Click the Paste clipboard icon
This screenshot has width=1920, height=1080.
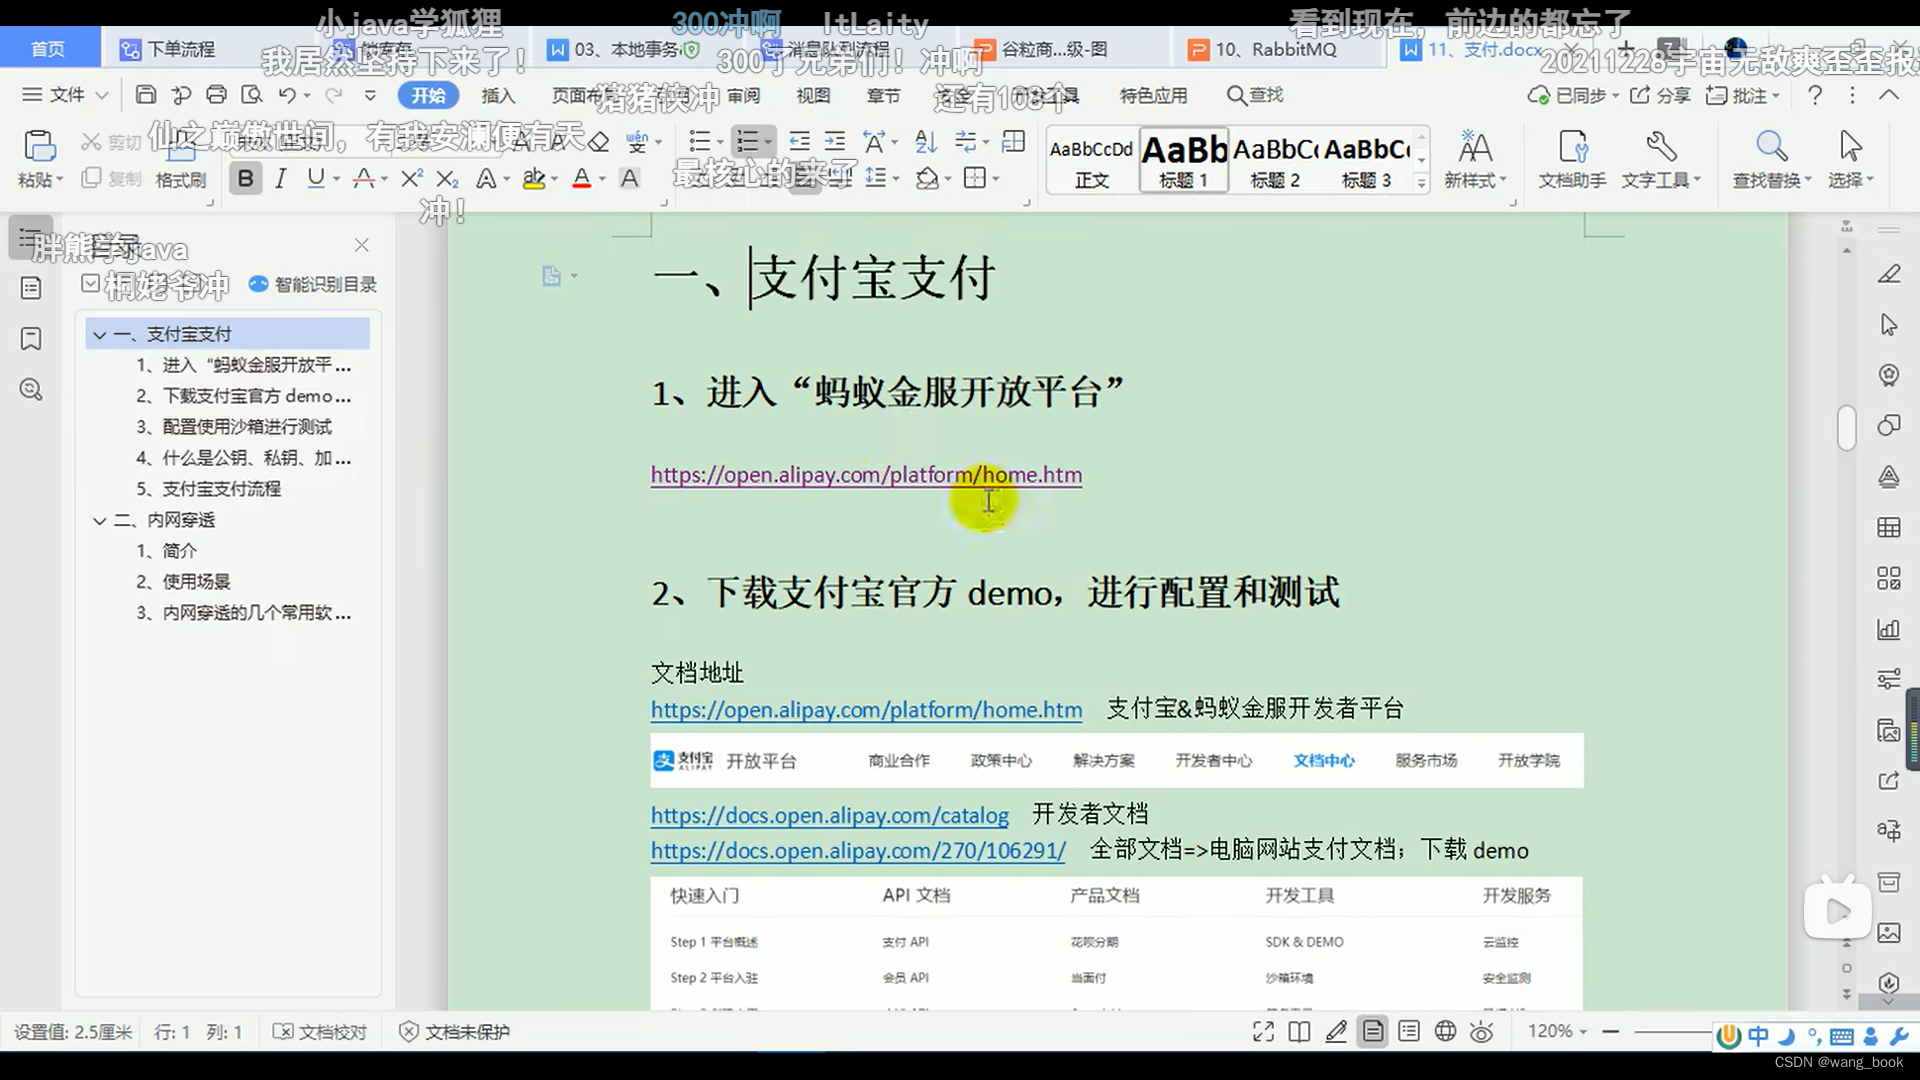40,147
